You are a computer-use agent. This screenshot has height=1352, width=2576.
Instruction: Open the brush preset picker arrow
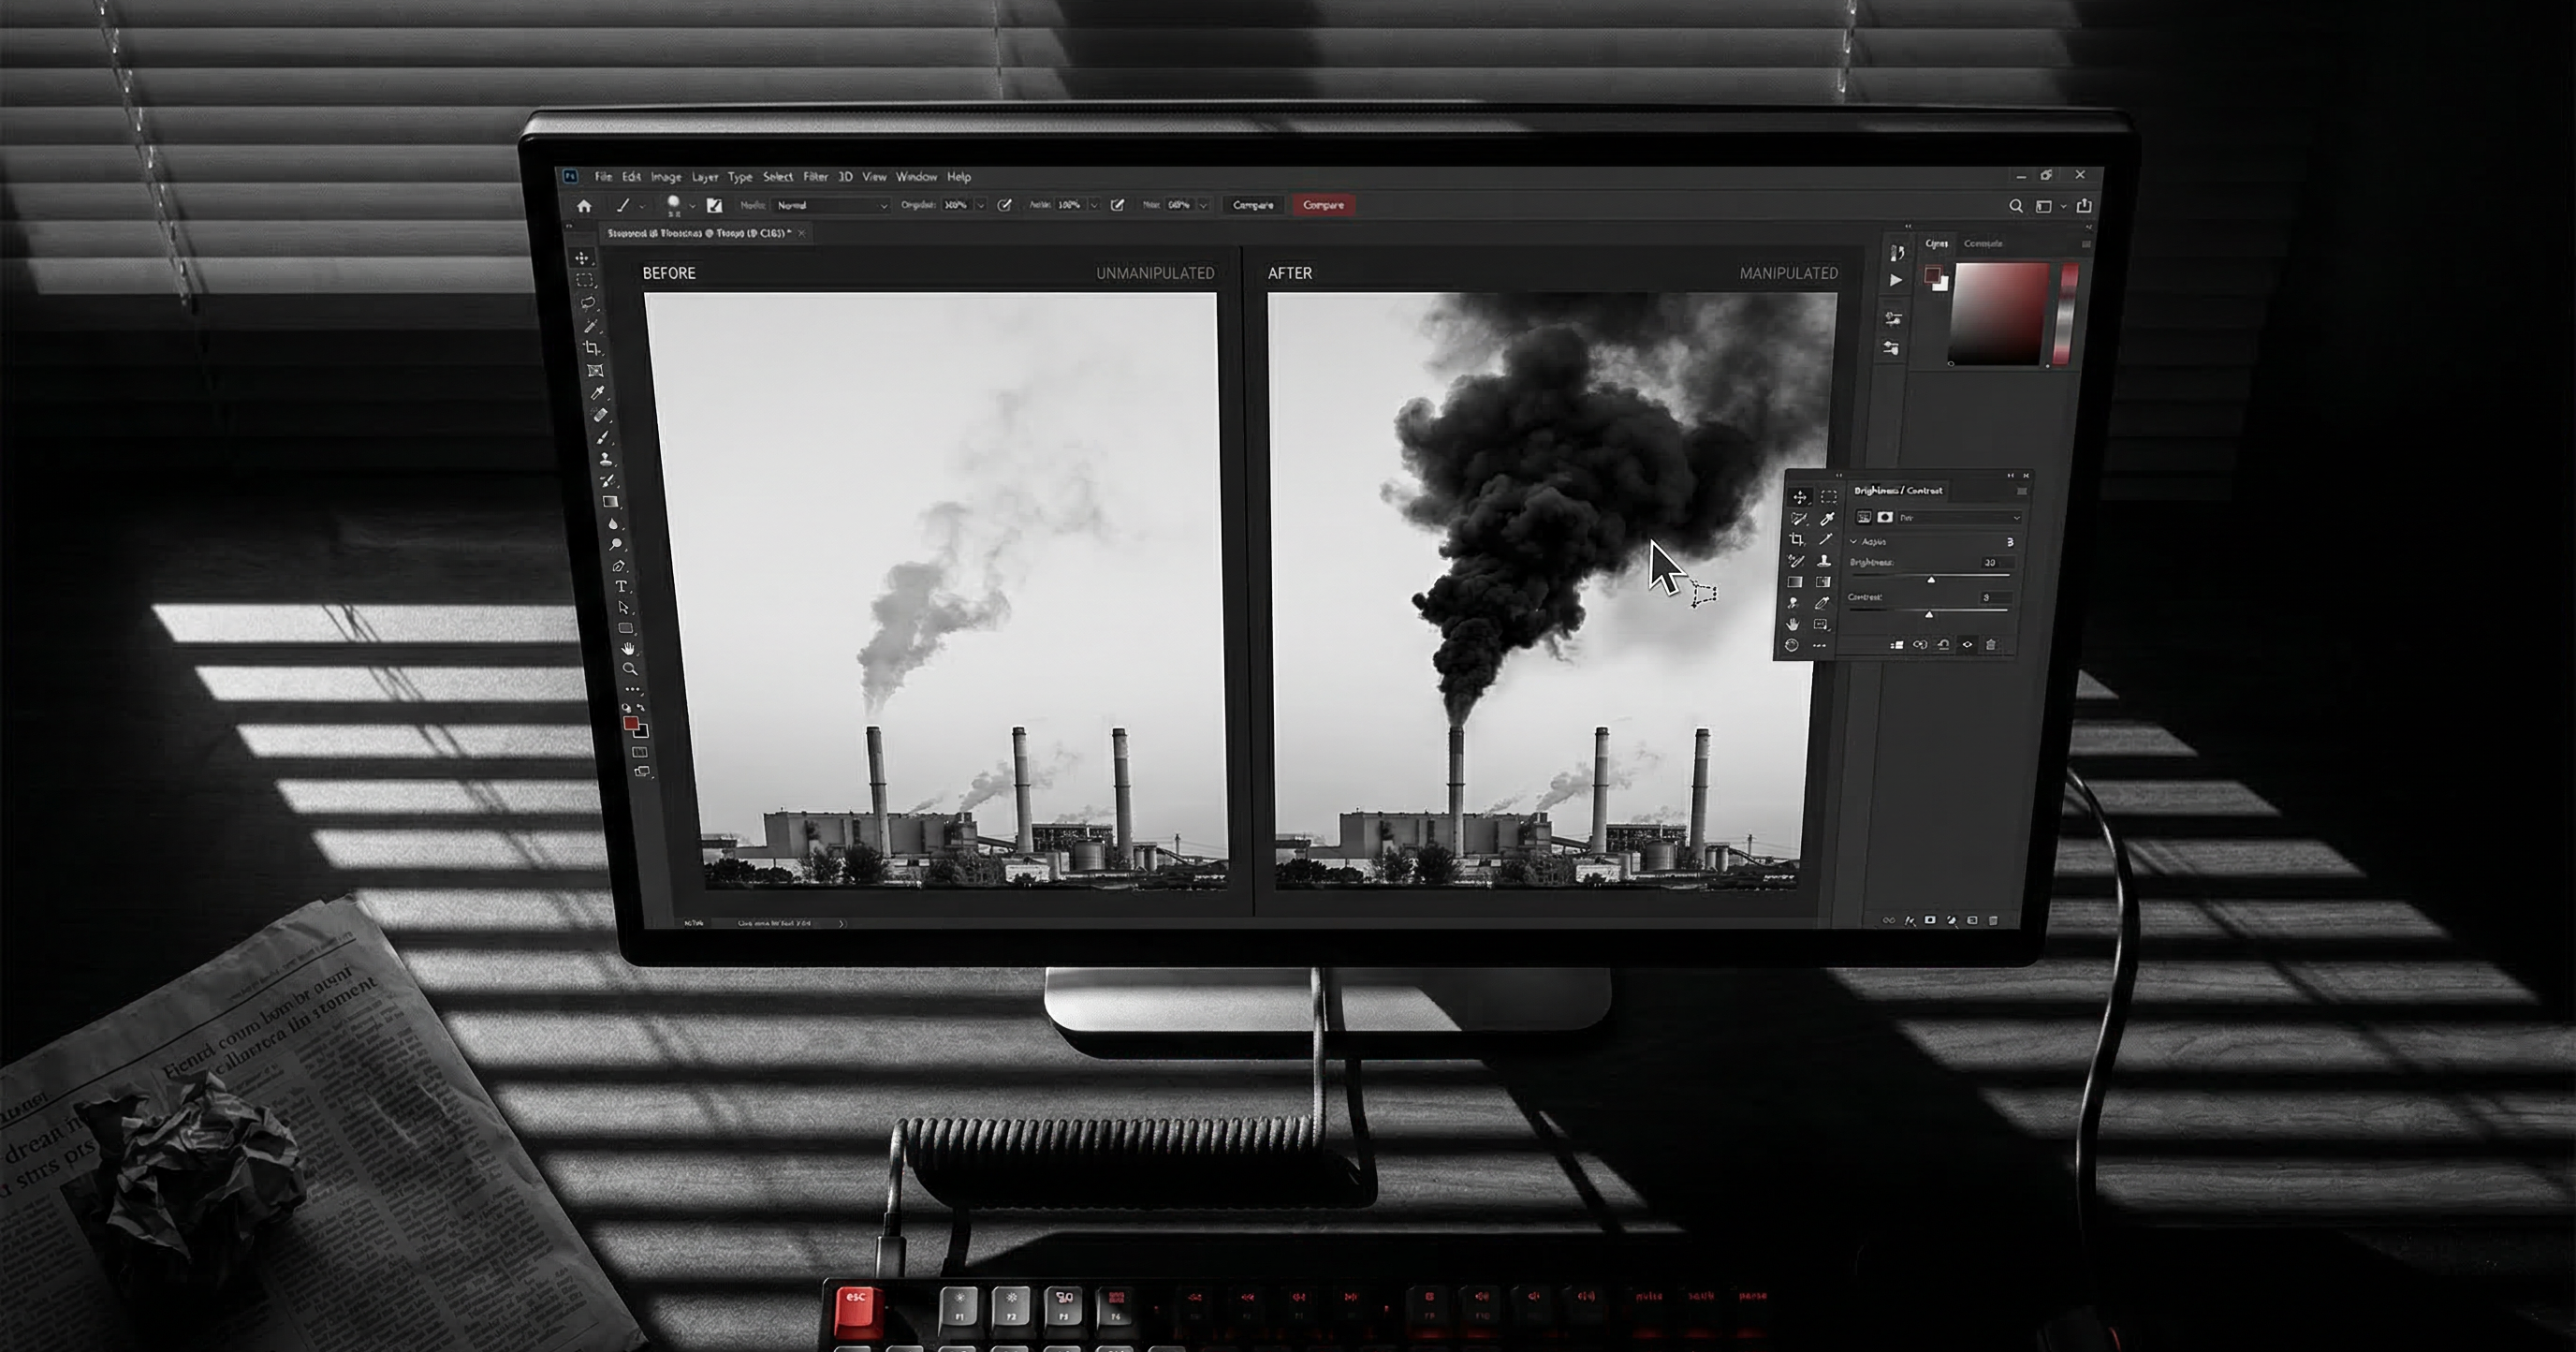tap(692, 206)
